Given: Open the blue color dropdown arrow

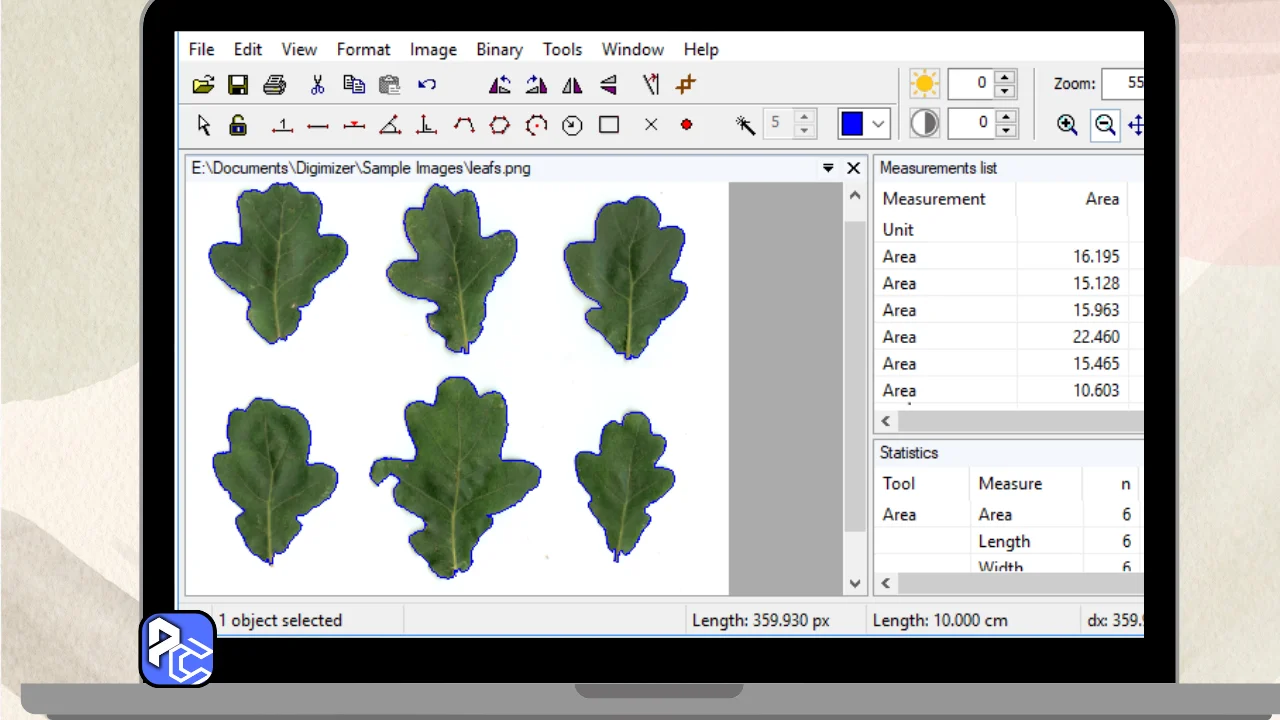Looking at the screenshot, I should tap(878, 124).
